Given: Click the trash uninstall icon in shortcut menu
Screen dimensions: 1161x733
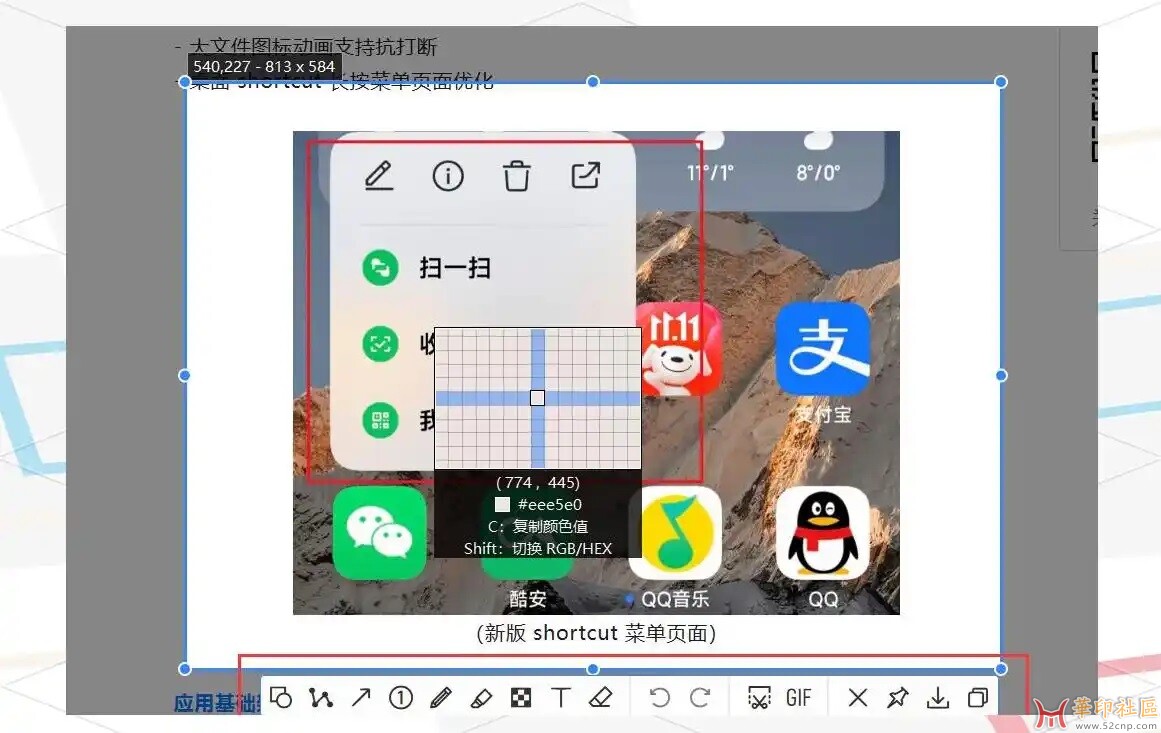Looking at the screenshot, I should [517, 176].
